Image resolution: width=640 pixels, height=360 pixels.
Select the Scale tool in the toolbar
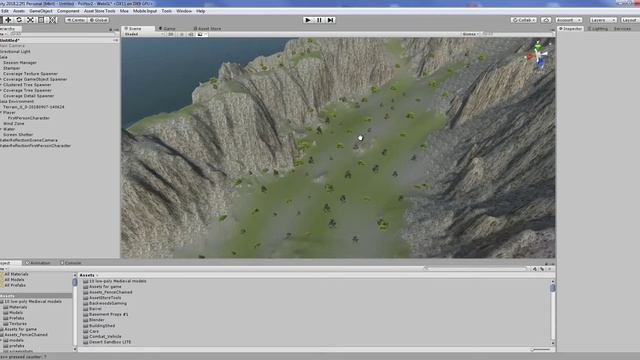click(30, 20)
